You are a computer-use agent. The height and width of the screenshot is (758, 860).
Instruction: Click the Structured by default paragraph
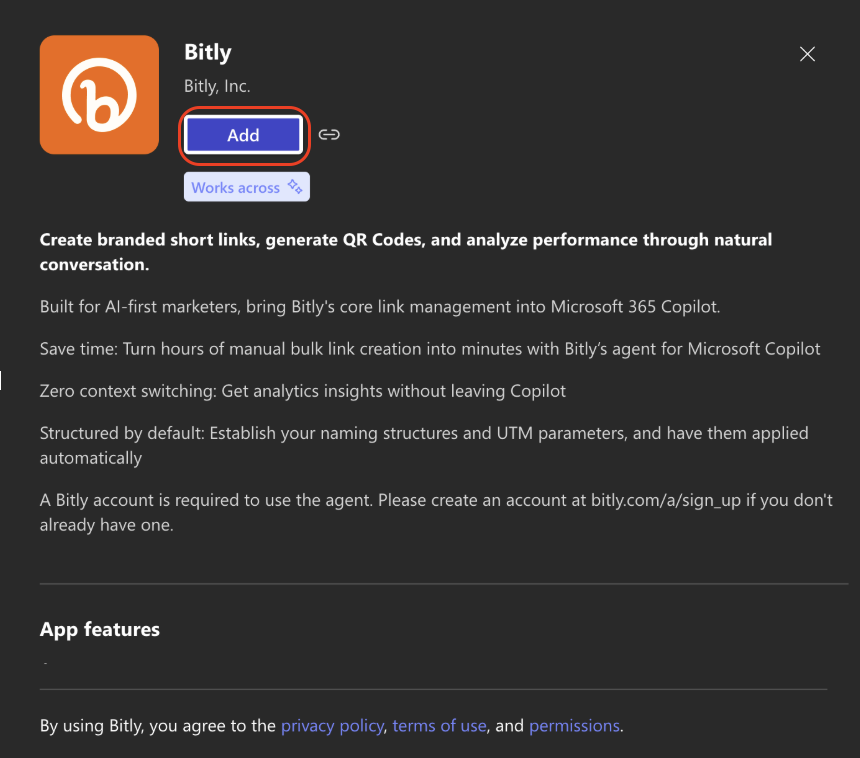click(424, 445)
